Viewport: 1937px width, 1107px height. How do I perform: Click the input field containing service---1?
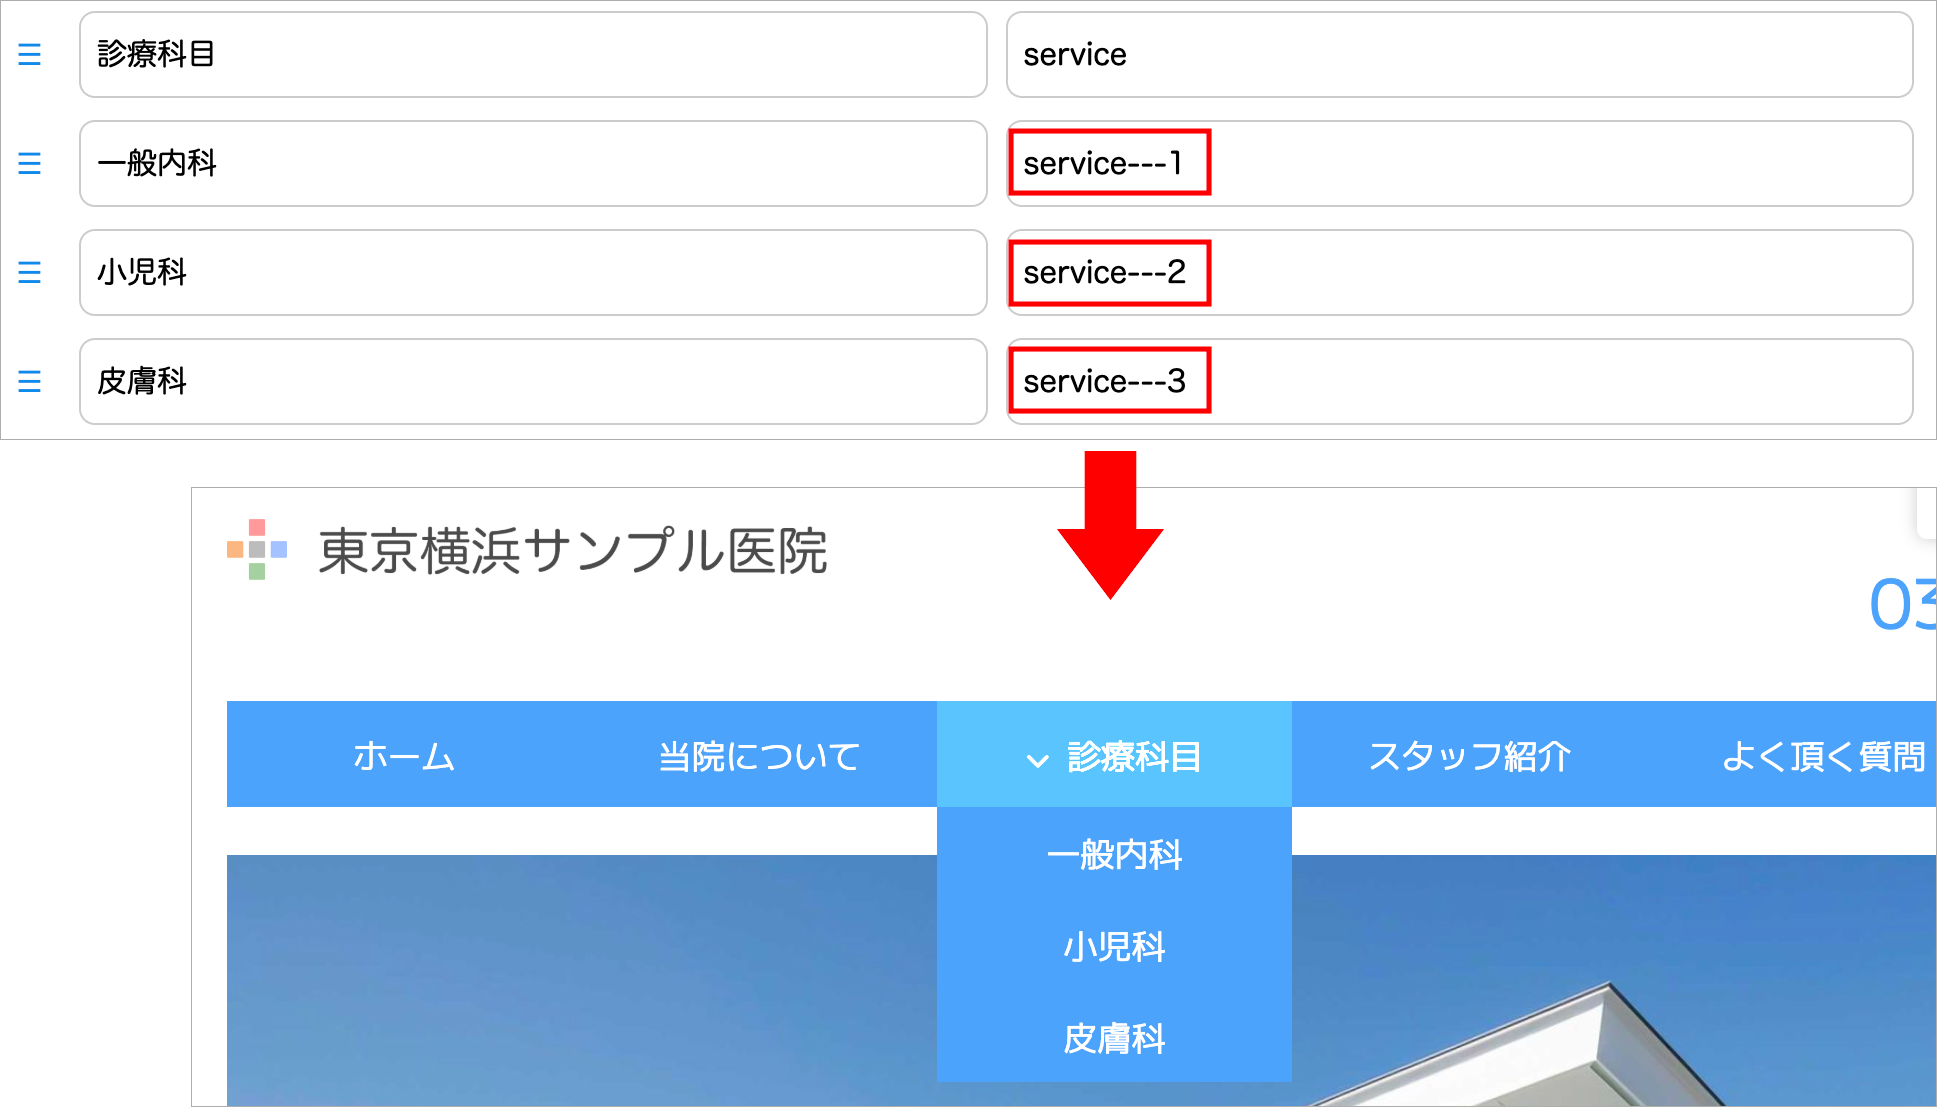point(1459,163)
